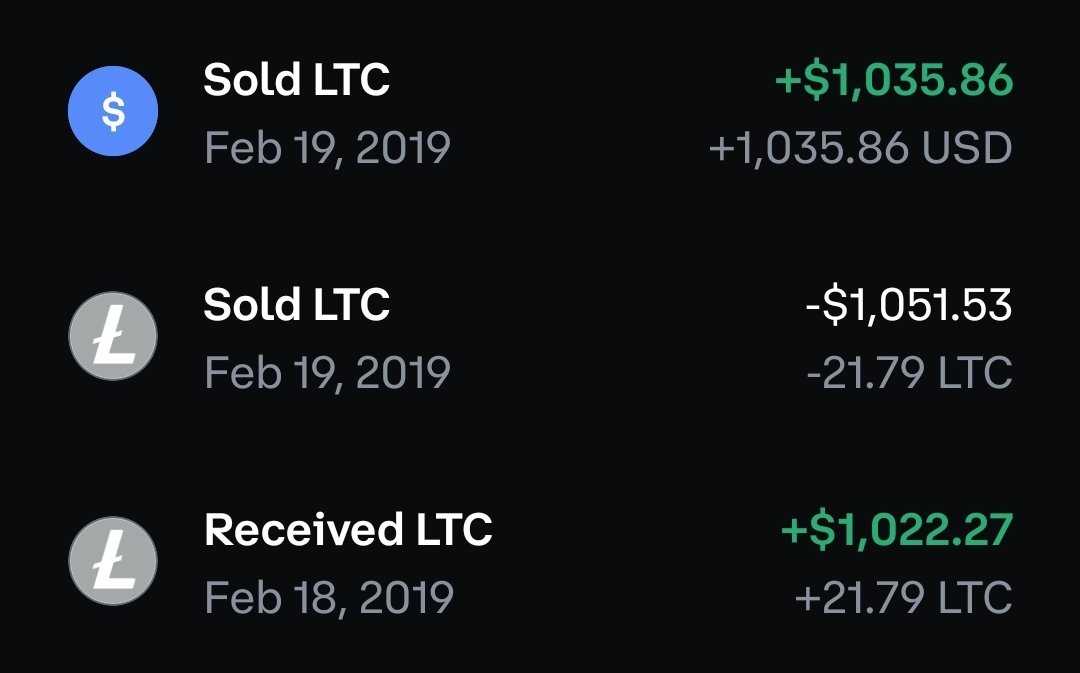Select the +1,035.86 USD subtotal text
This screenshot has width=1080, height=673.
click(861, 149)
